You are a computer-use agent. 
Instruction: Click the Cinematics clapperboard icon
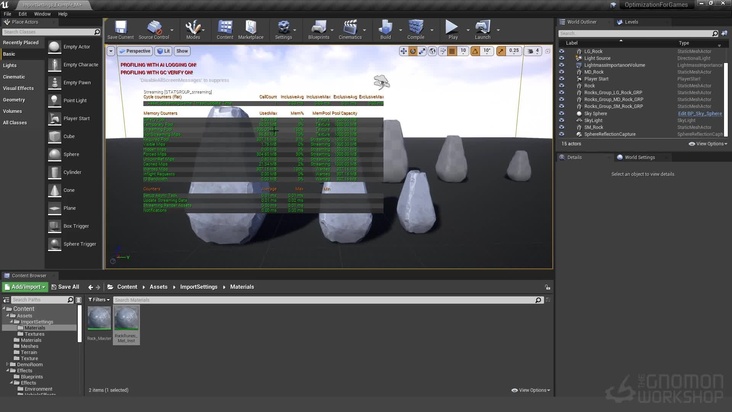pos(350,27)
